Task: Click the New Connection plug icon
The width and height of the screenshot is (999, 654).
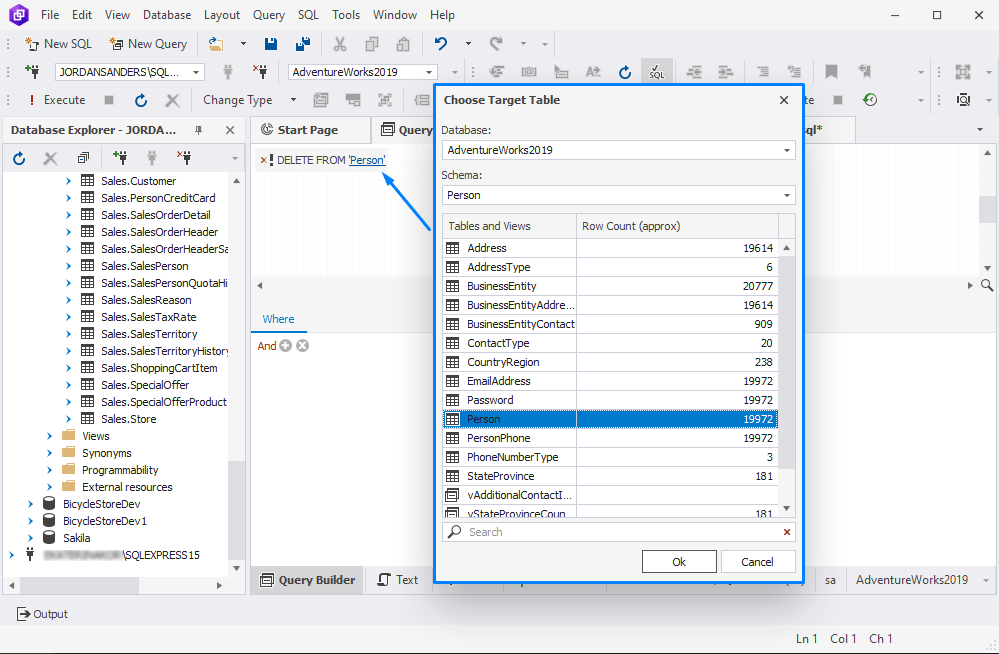Action: (32, 72)
